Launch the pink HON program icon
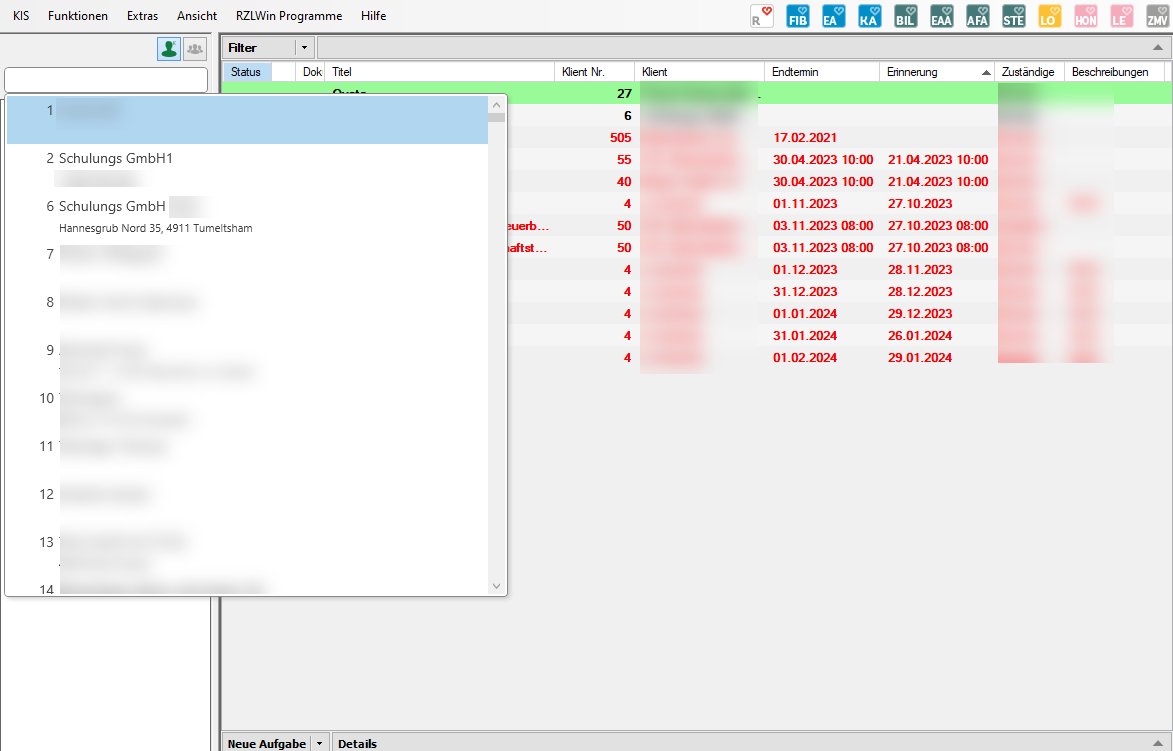The width and height of the screenshot is (1173, 751). coord(1085,17)
